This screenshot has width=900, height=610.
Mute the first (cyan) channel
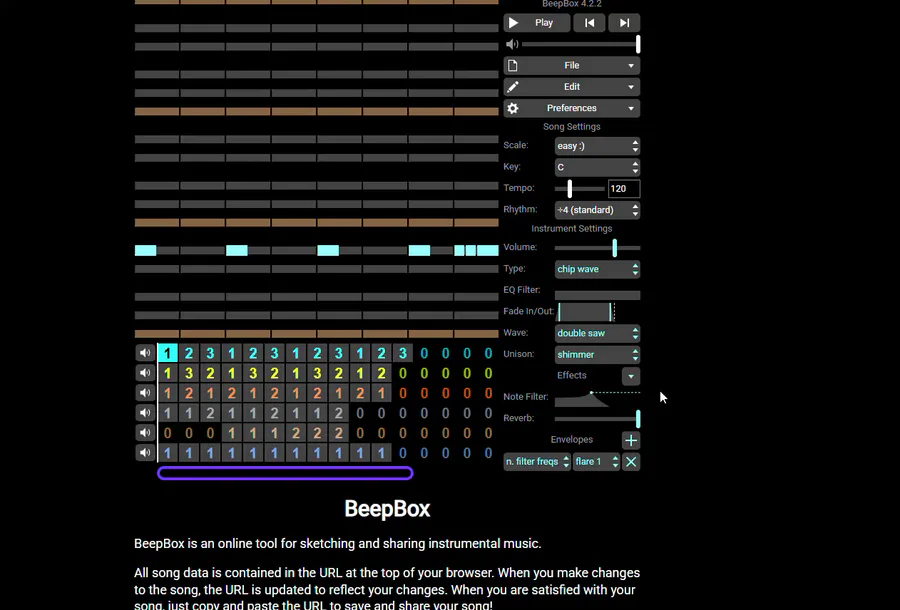coord(145,353)
